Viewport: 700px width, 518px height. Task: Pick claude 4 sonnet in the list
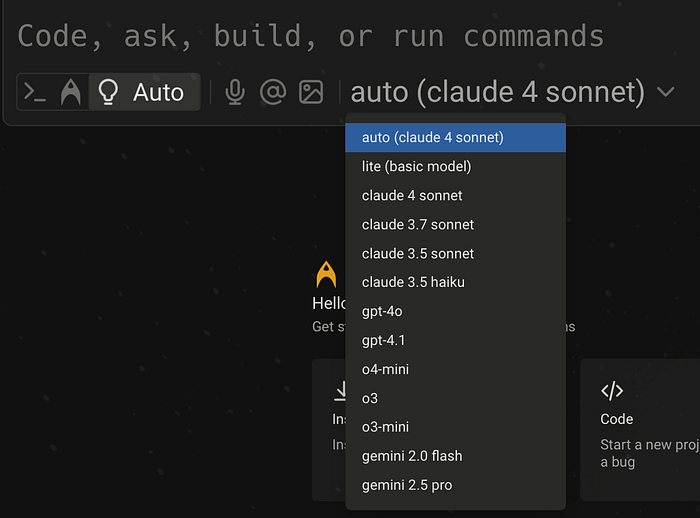tap(455, 196)
